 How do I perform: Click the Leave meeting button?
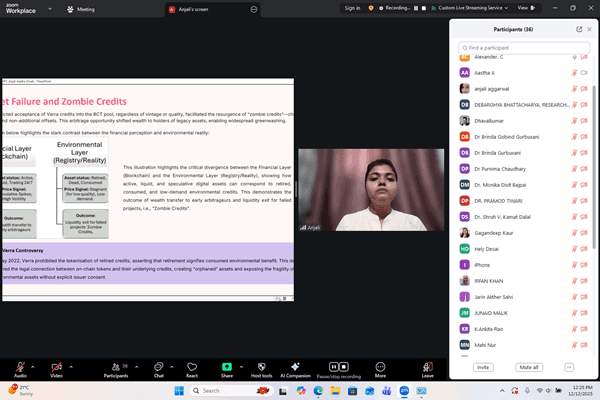[428, 369]
